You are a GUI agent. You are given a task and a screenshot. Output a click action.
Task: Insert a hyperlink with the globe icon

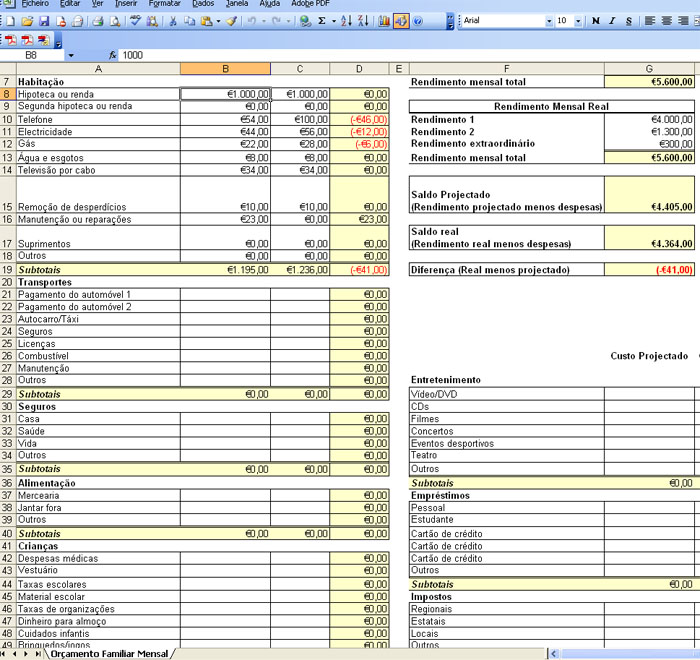tap(305, 21)
